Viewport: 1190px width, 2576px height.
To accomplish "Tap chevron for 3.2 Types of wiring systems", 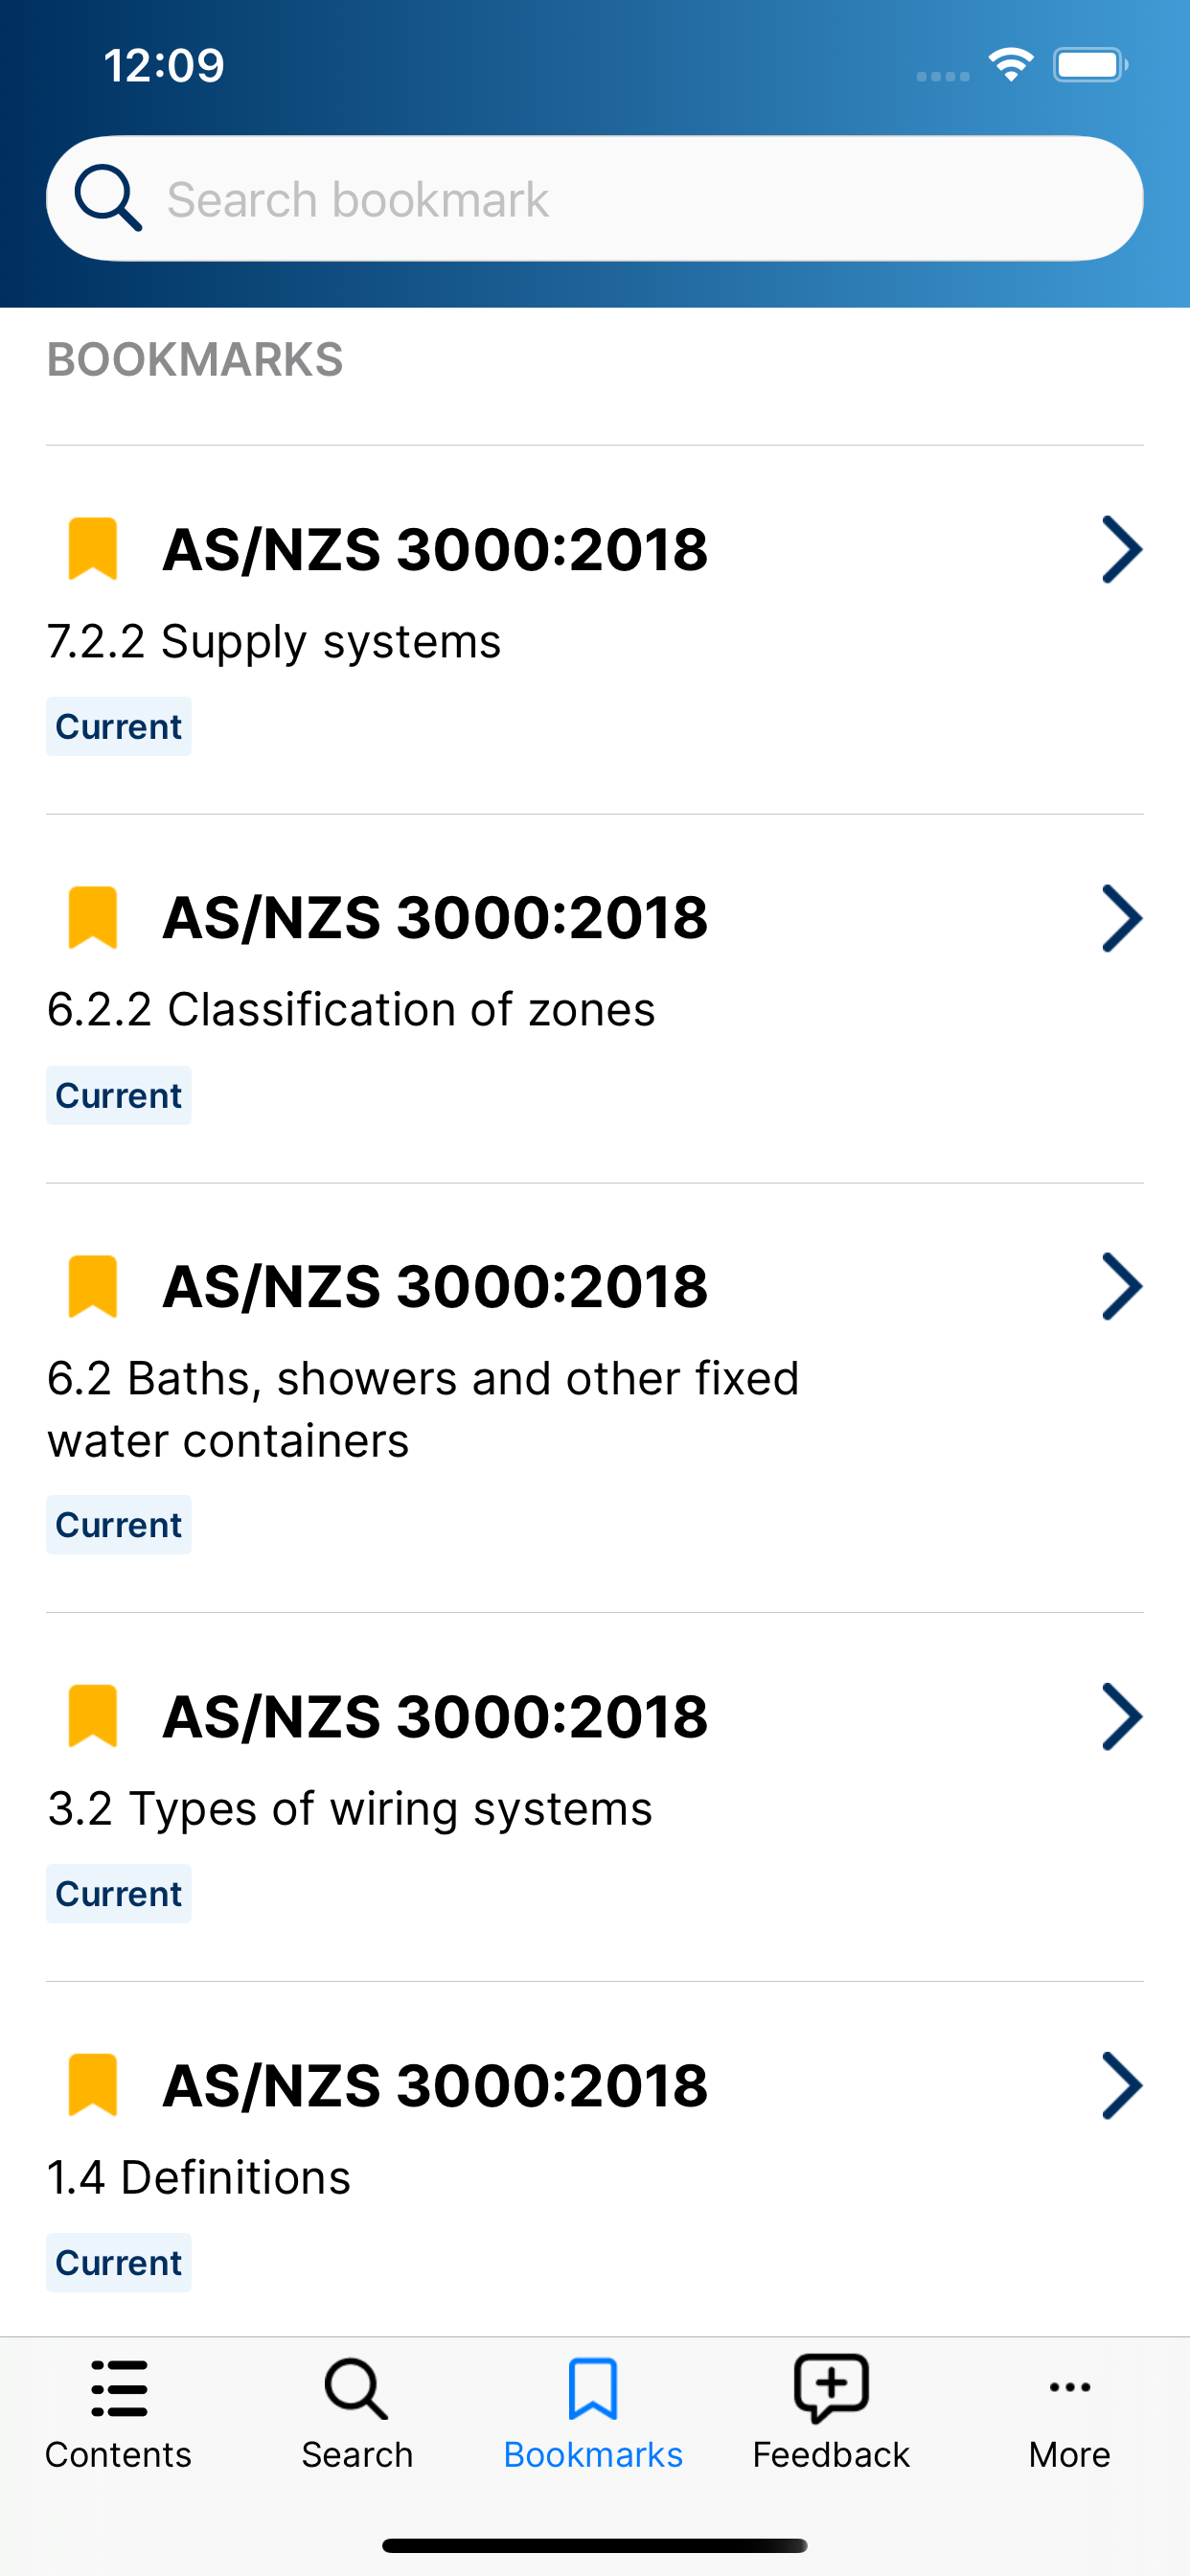I will (1122, 1716).
